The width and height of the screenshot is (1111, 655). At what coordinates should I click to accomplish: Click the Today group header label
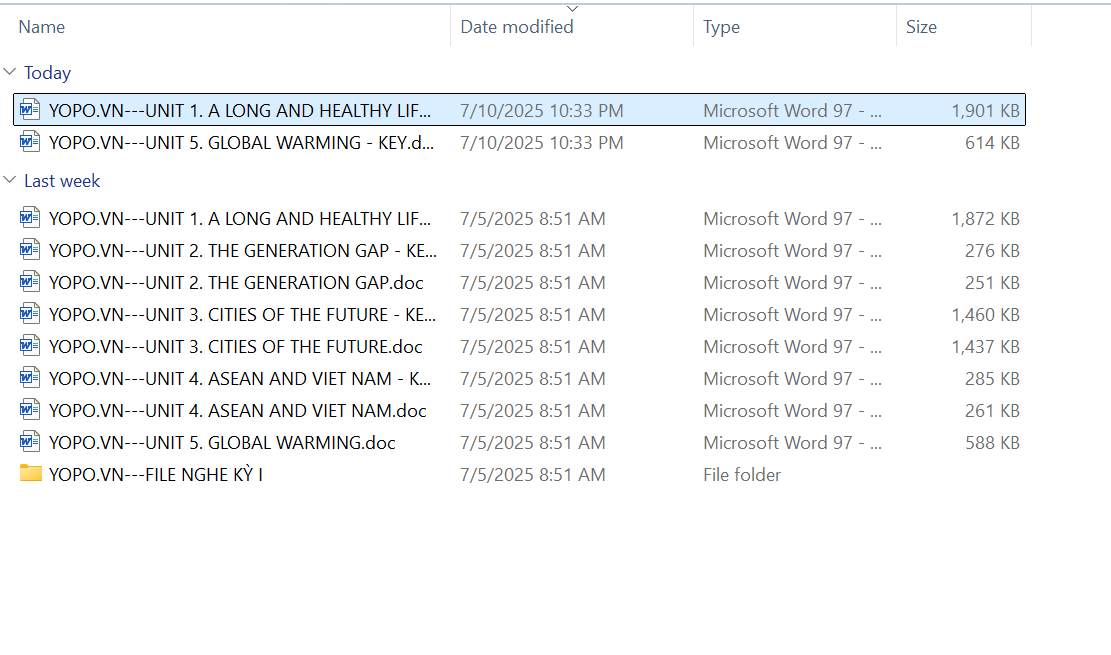[47, 73]
